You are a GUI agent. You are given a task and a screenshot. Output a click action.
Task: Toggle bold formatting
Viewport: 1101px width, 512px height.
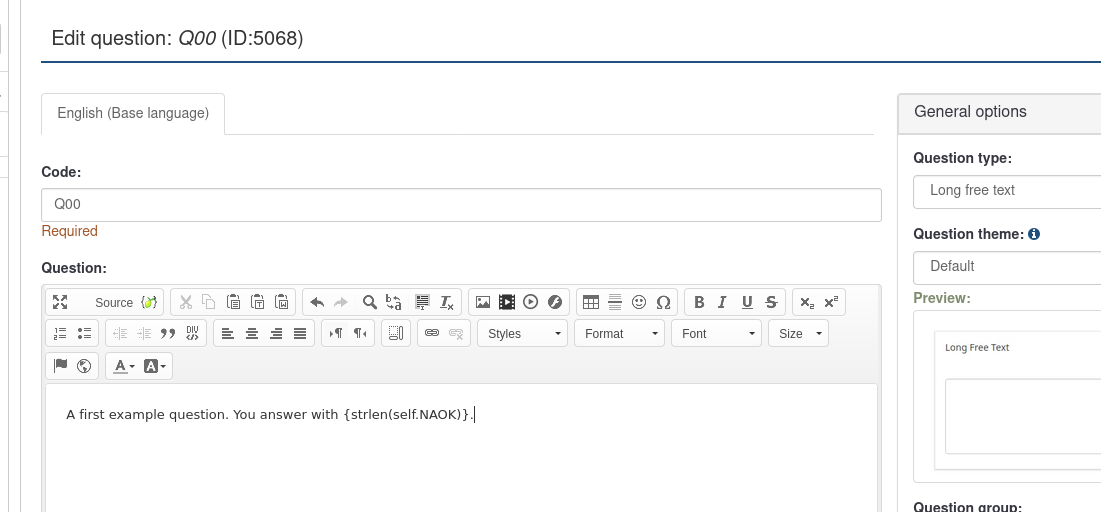tap(699, 302)
